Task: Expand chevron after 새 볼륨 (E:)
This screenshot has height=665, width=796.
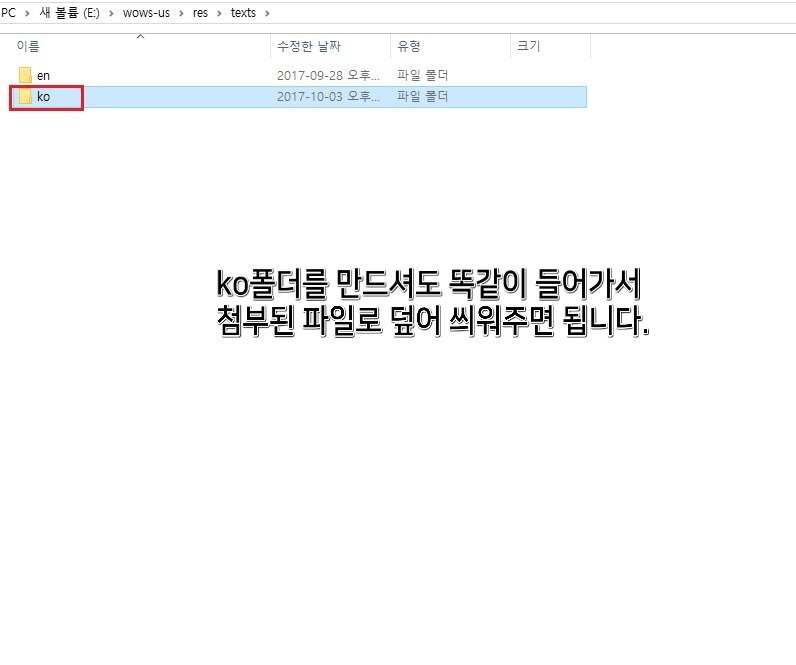Action: (111, 14)
